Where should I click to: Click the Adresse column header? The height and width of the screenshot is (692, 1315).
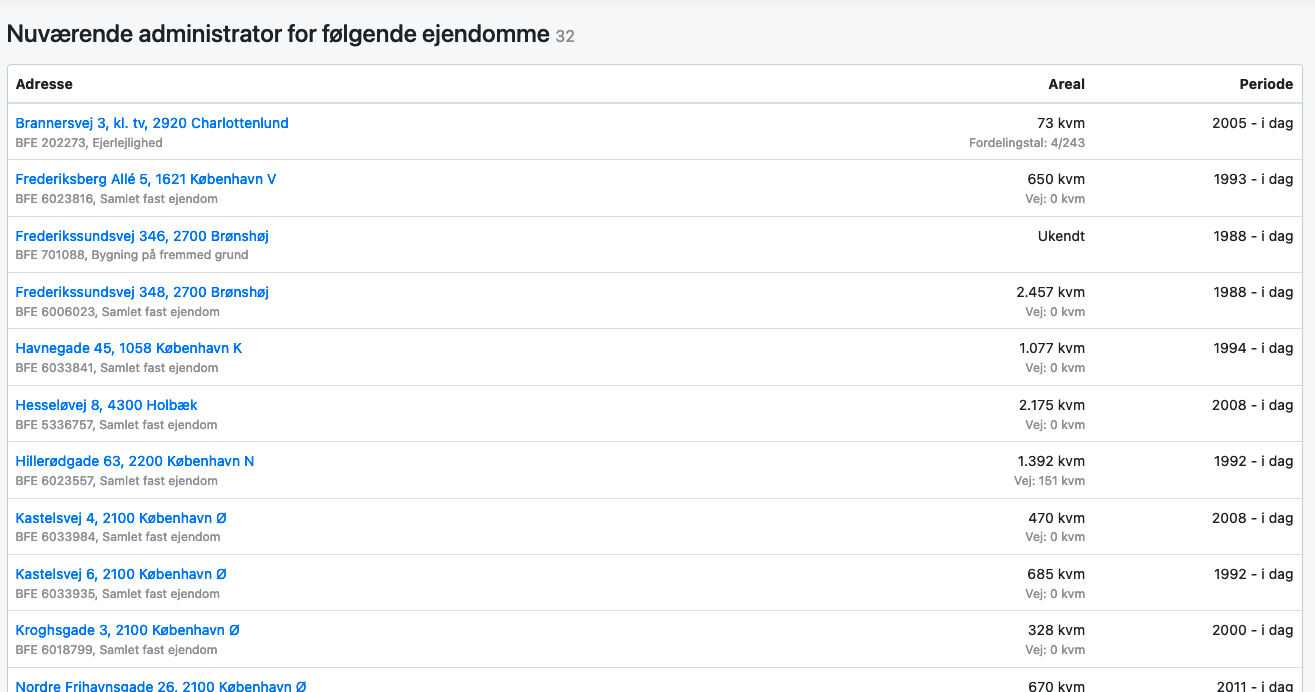click(44, 84)
